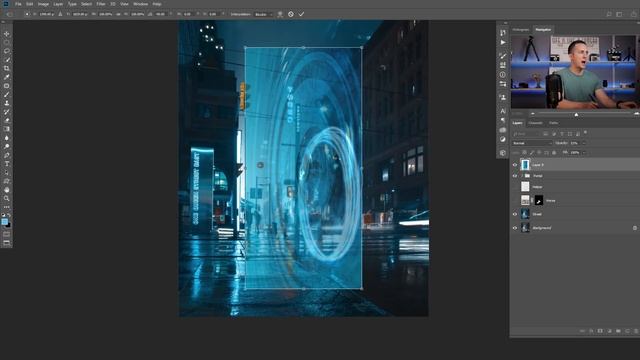Select the Pen tool
This screenshot has height=360, width=640.
(7, 155)
